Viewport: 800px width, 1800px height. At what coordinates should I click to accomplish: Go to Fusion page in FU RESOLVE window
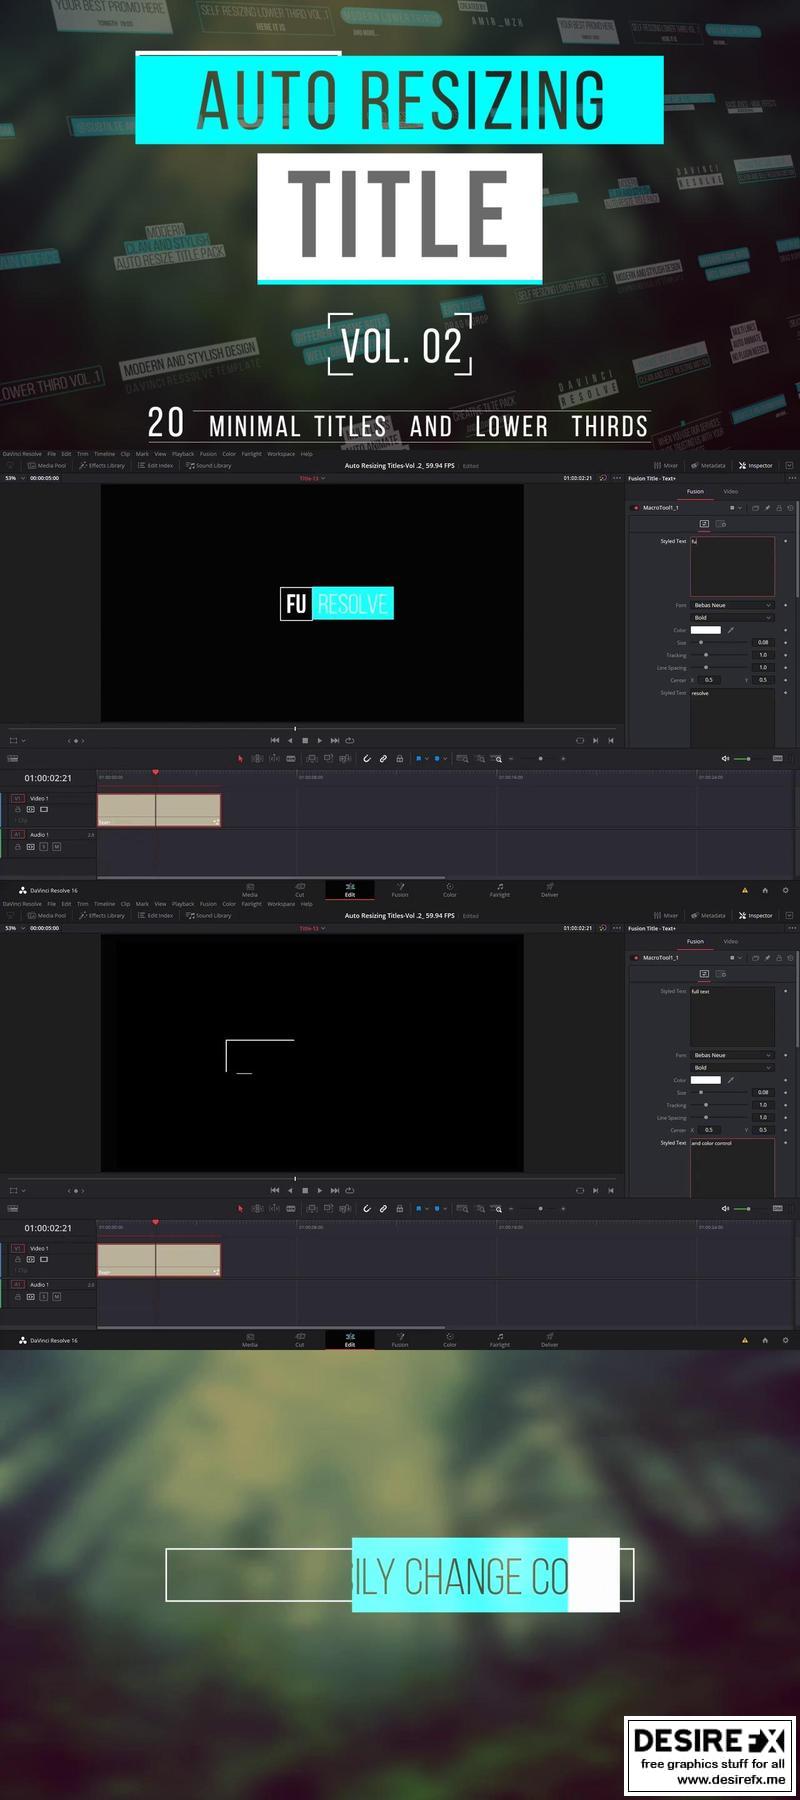coord(400,890)
